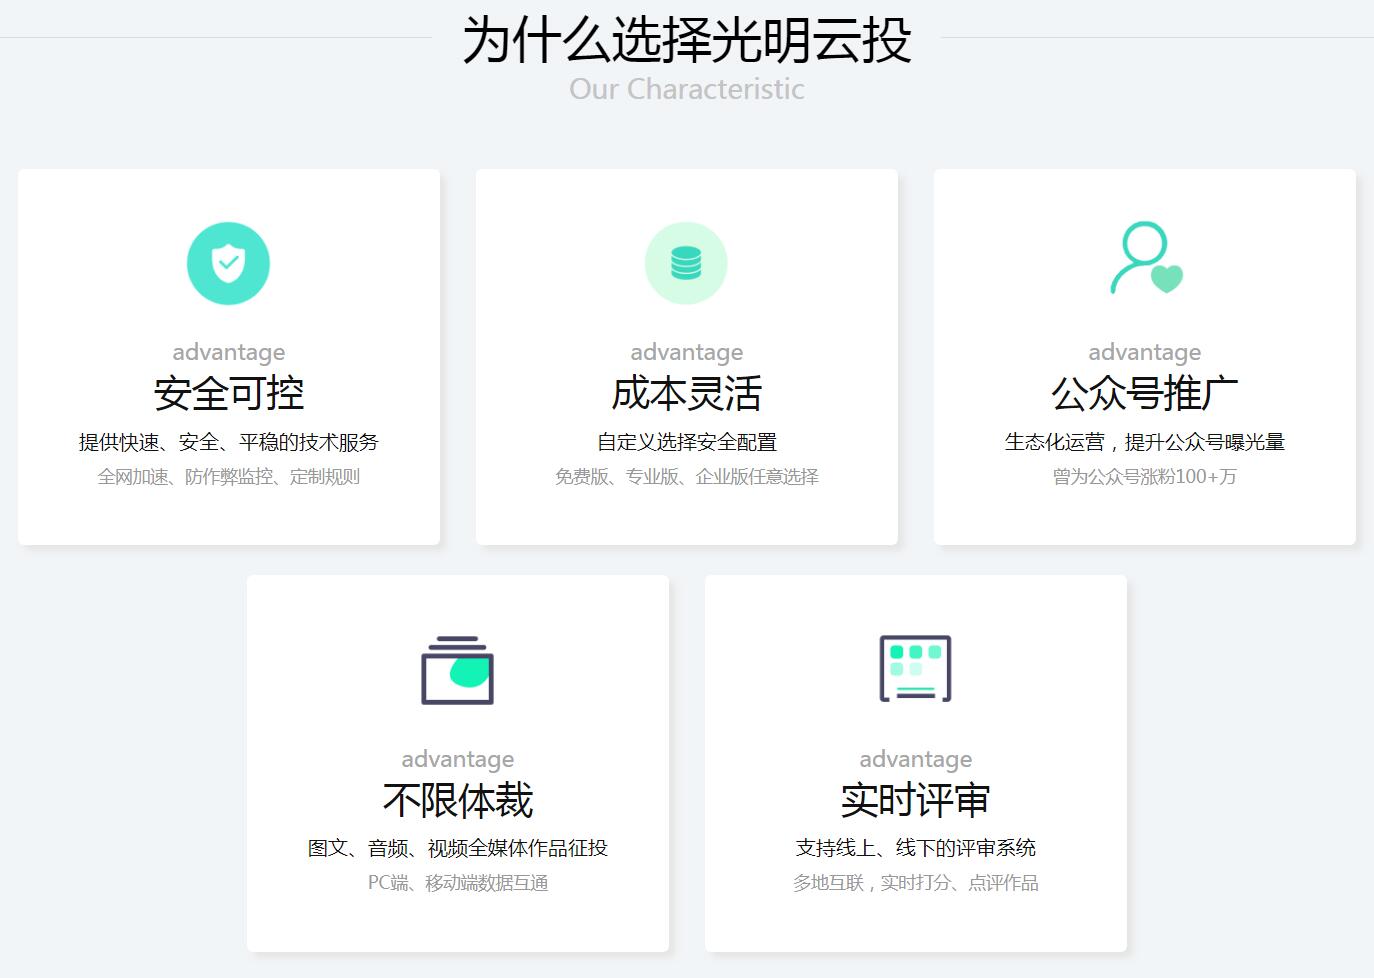Click text 免费版、专业版、企业版任意选择
Screen dimensions: 1374x978
[x=687, y=477]
